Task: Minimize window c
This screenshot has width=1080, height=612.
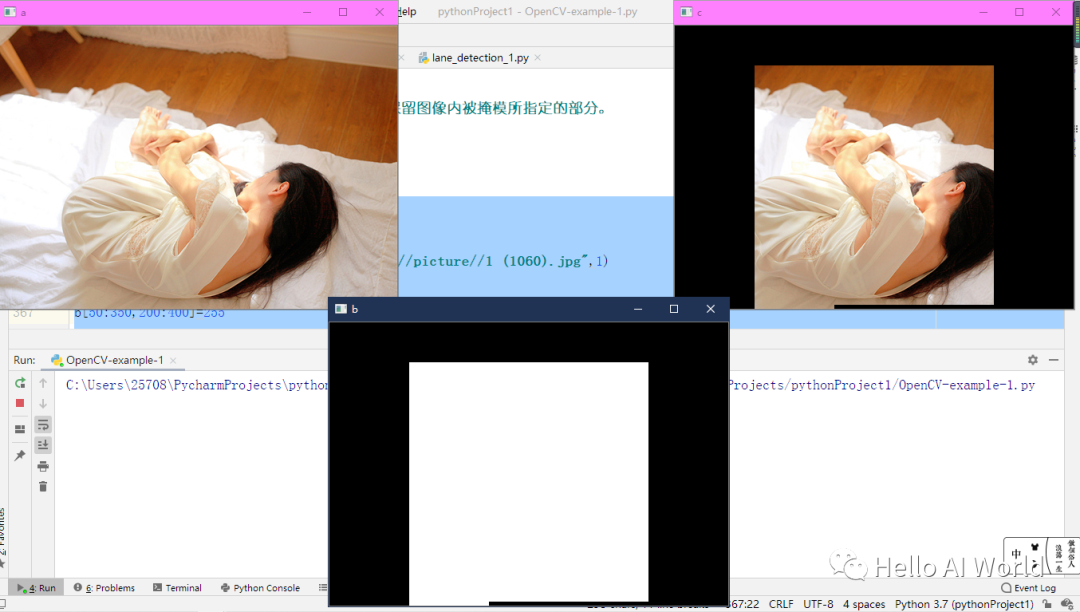Action: [984, 12]
